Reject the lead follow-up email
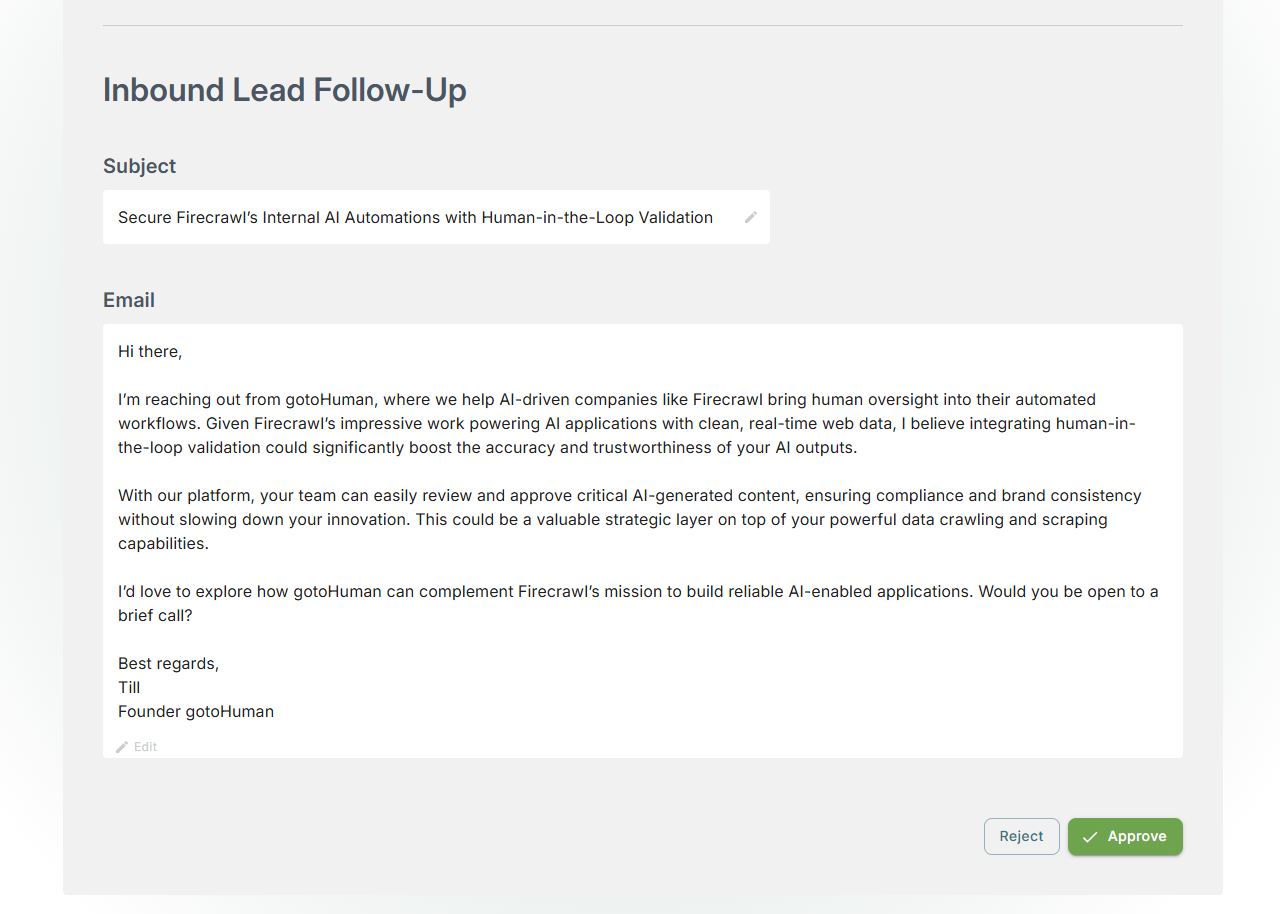This screenshot has width=1280, height=914. (x=1021, y=837)
